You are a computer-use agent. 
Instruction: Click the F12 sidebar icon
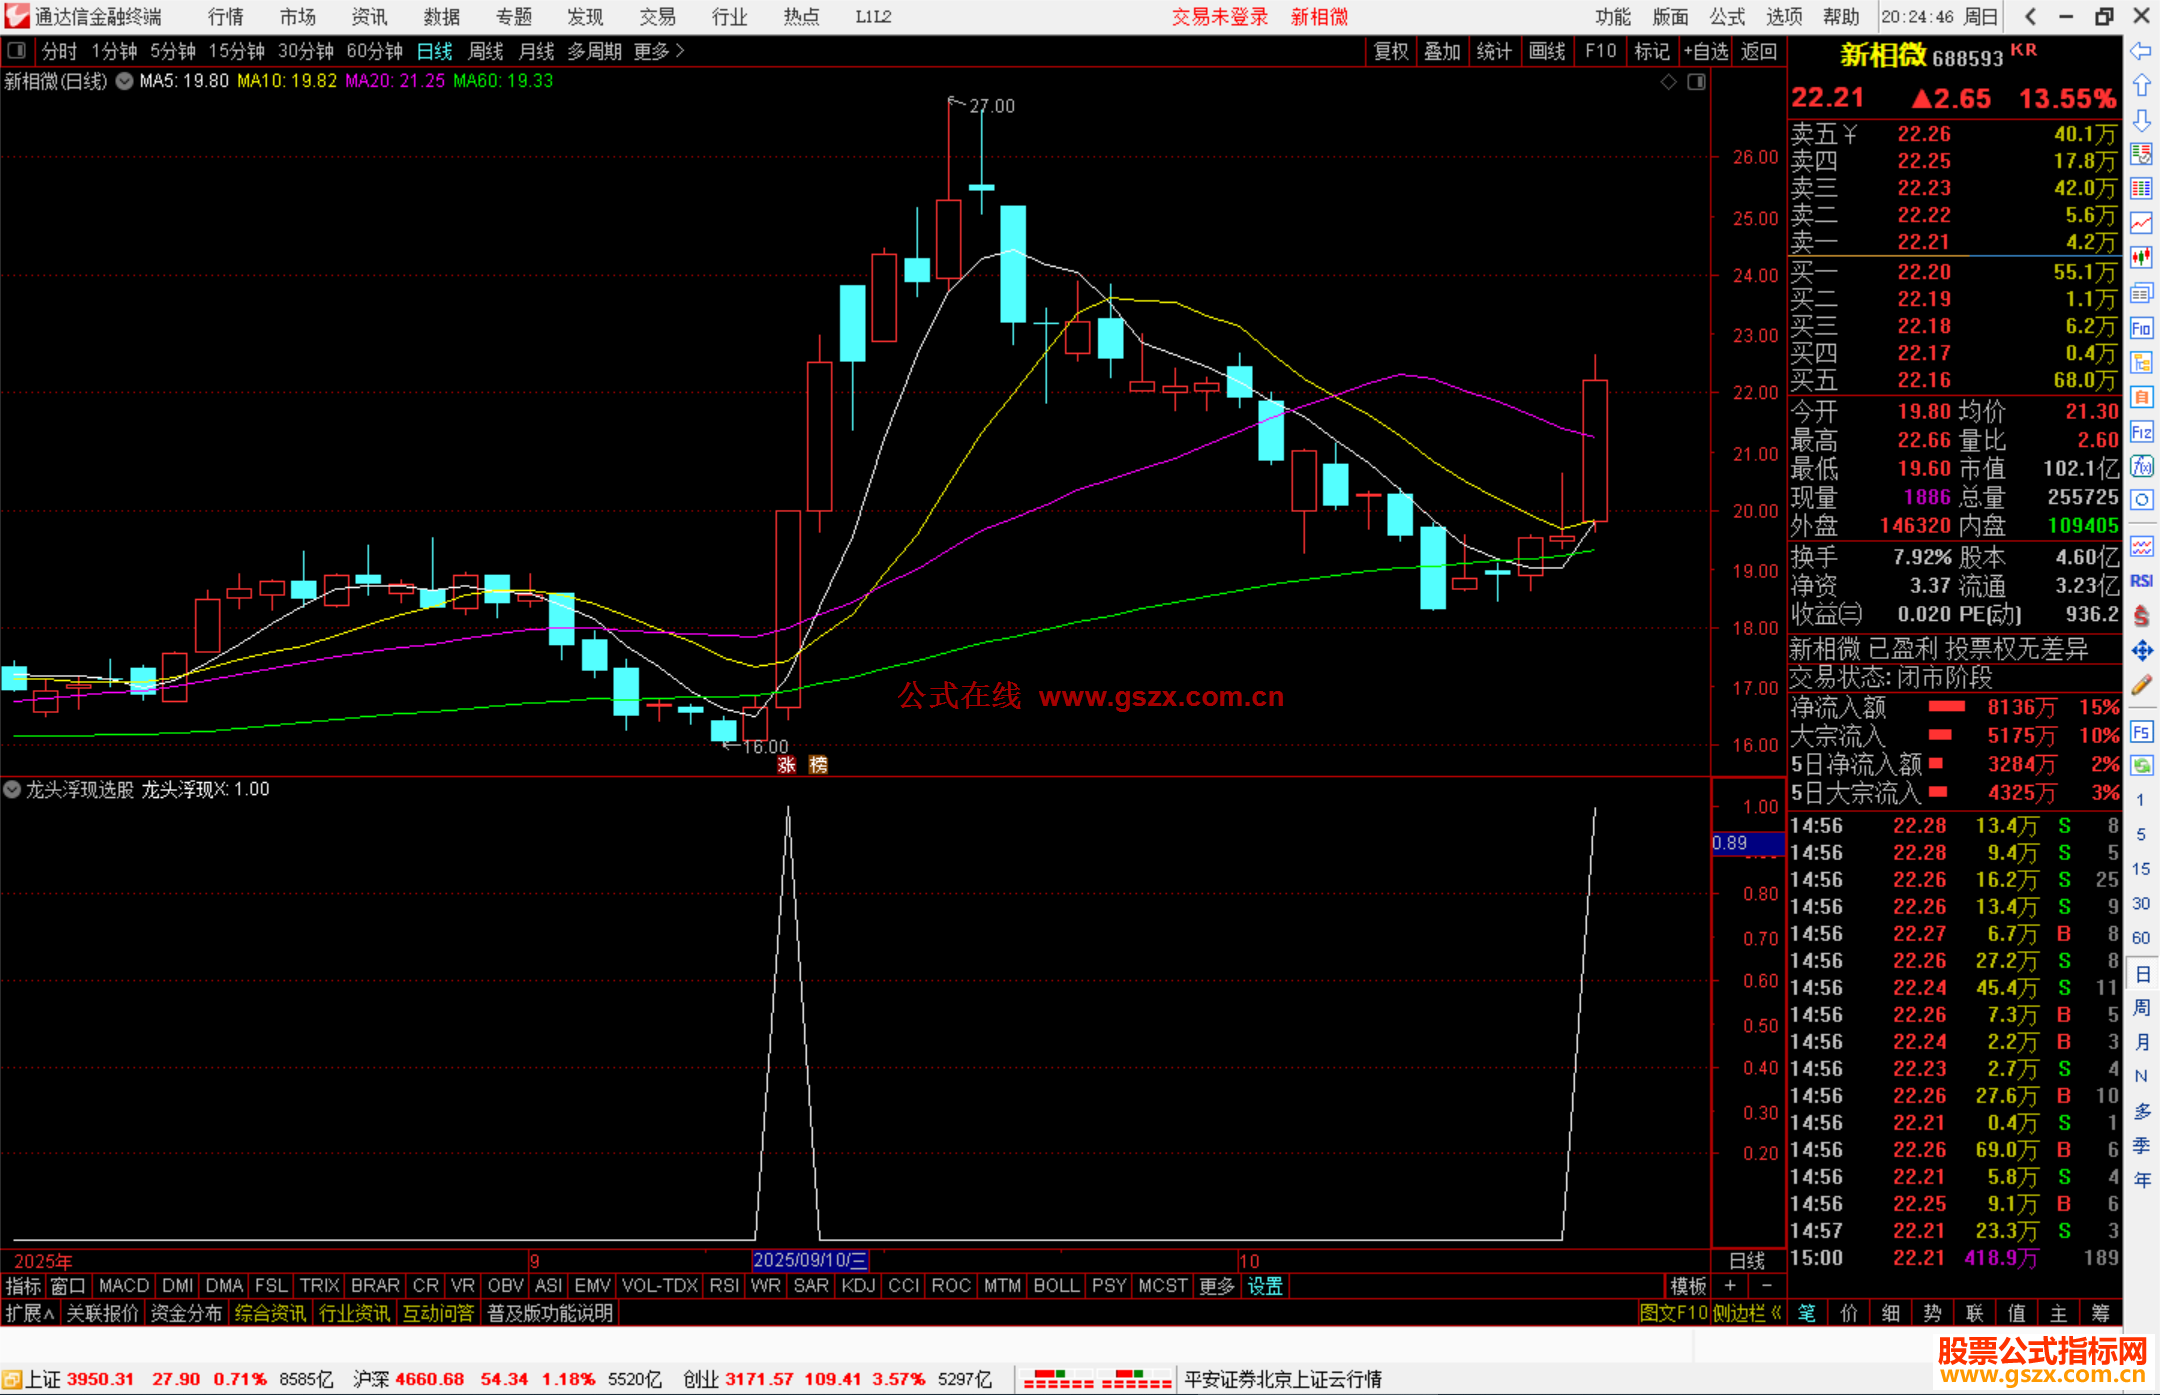(x=2141, y=432)
